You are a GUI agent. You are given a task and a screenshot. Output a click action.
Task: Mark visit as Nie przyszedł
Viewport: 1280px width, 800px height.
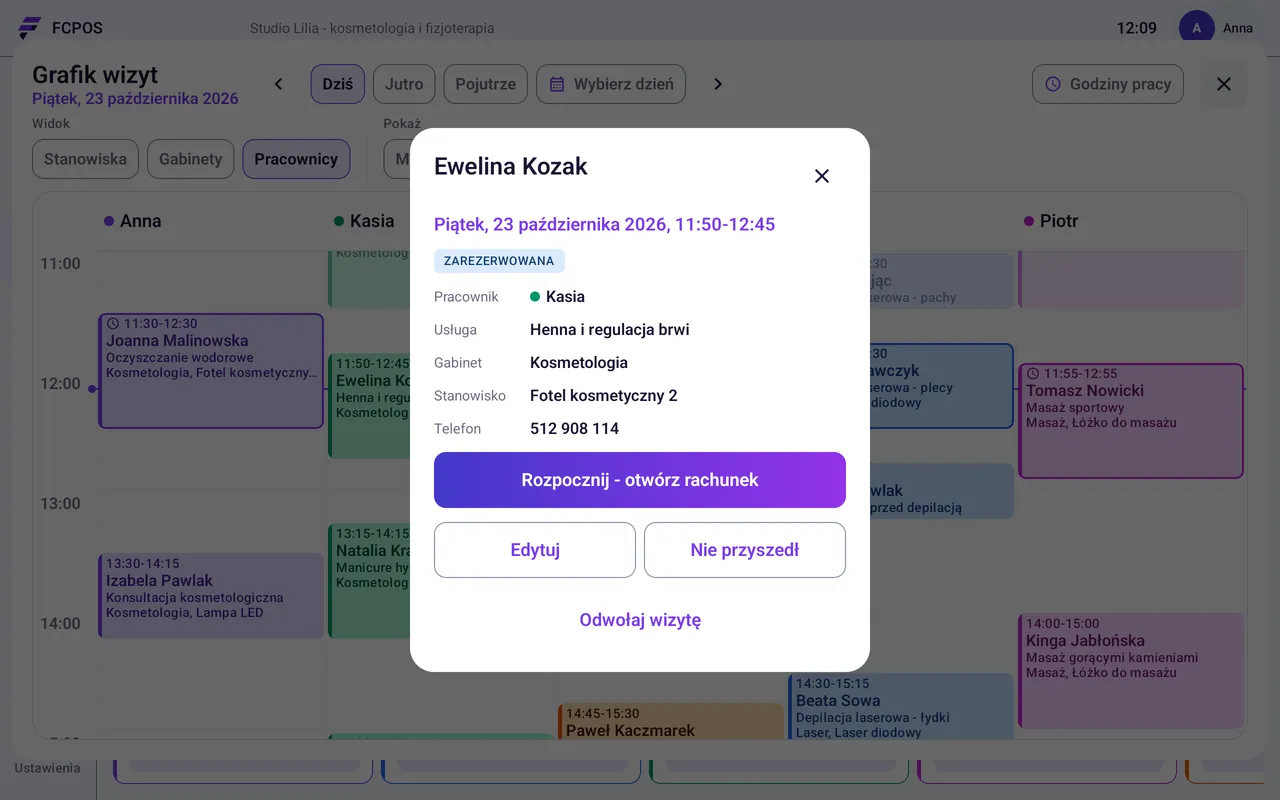point(745,550)
